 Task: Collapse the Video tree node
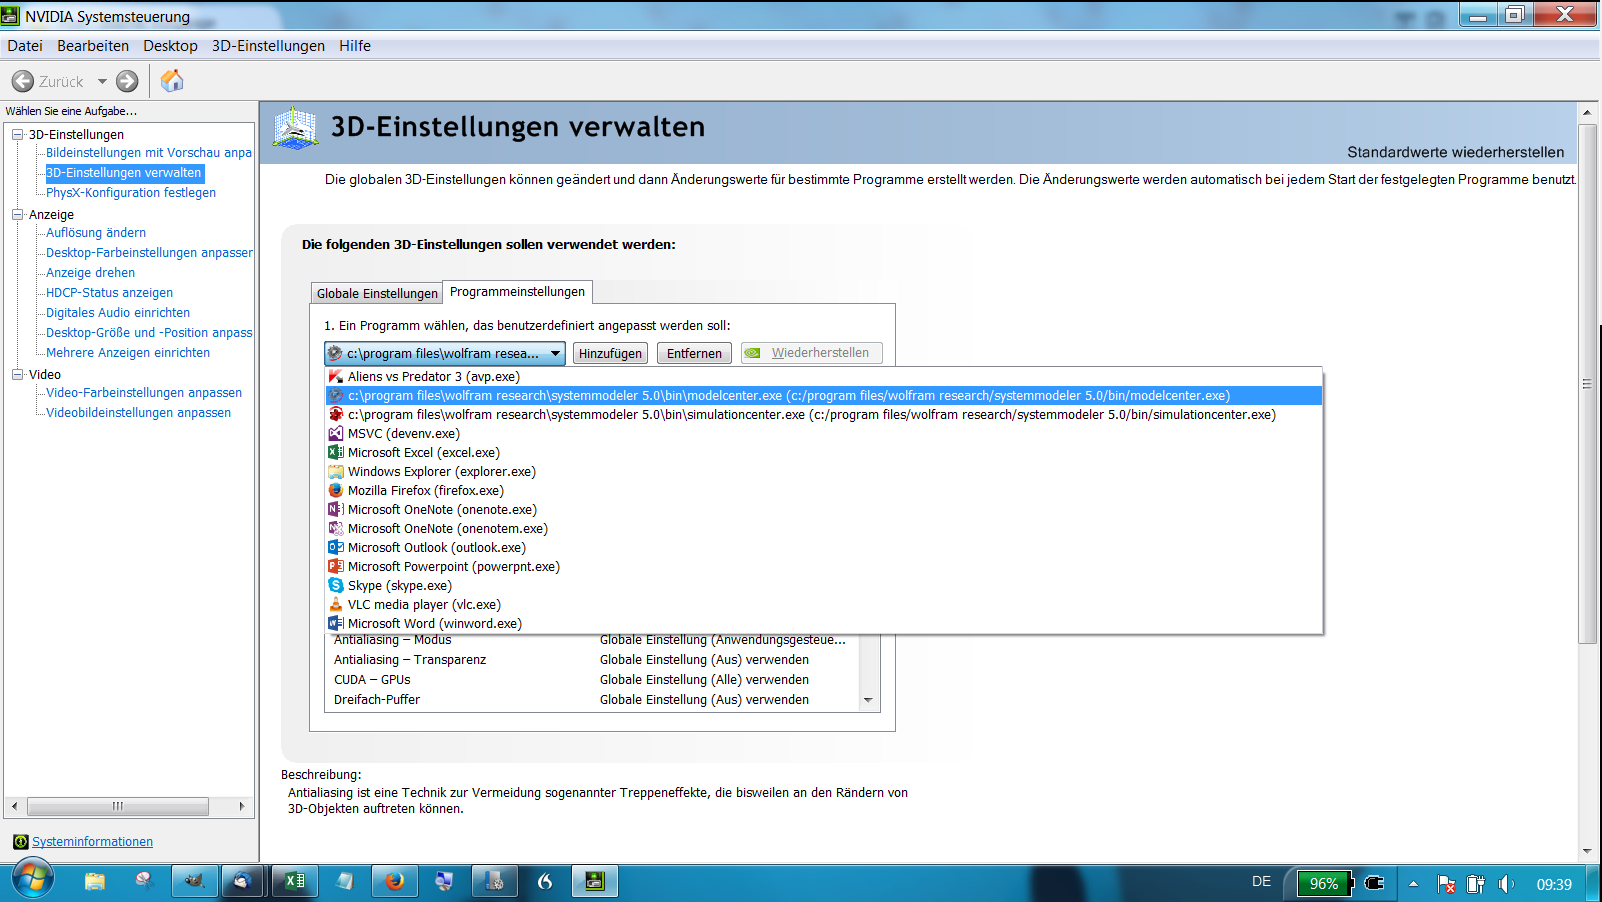click(17, 374)
